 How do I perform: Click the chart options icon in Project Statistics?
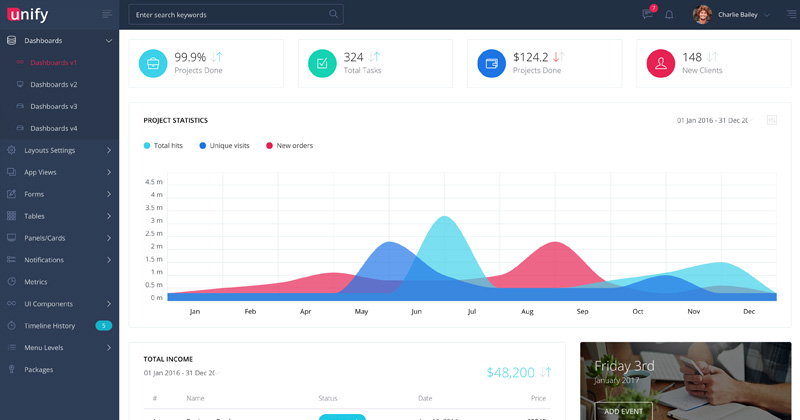tap(771, 120)
